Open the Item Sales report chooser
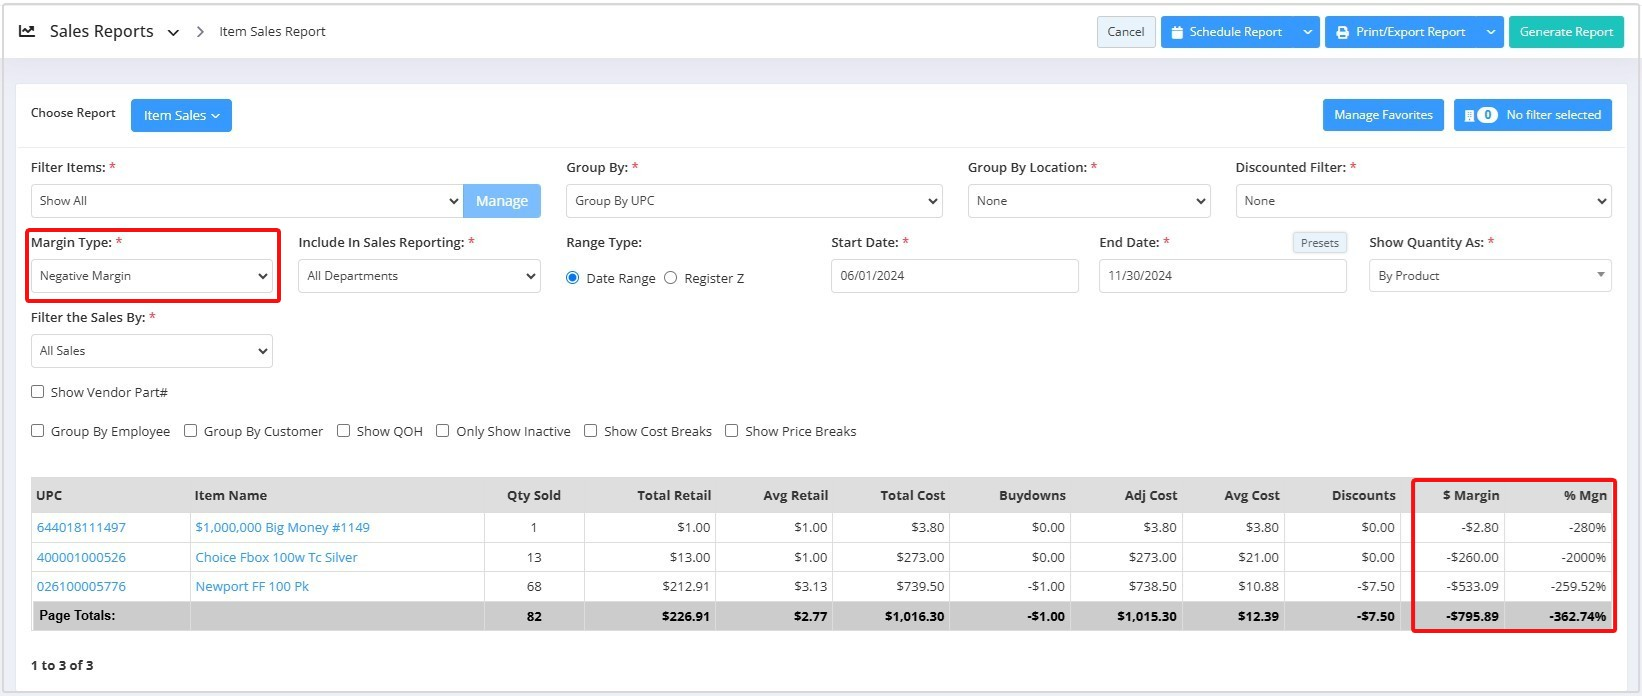Image resolution: width=1642 pixels, height=696 pixels. click(x=181, y=115)
